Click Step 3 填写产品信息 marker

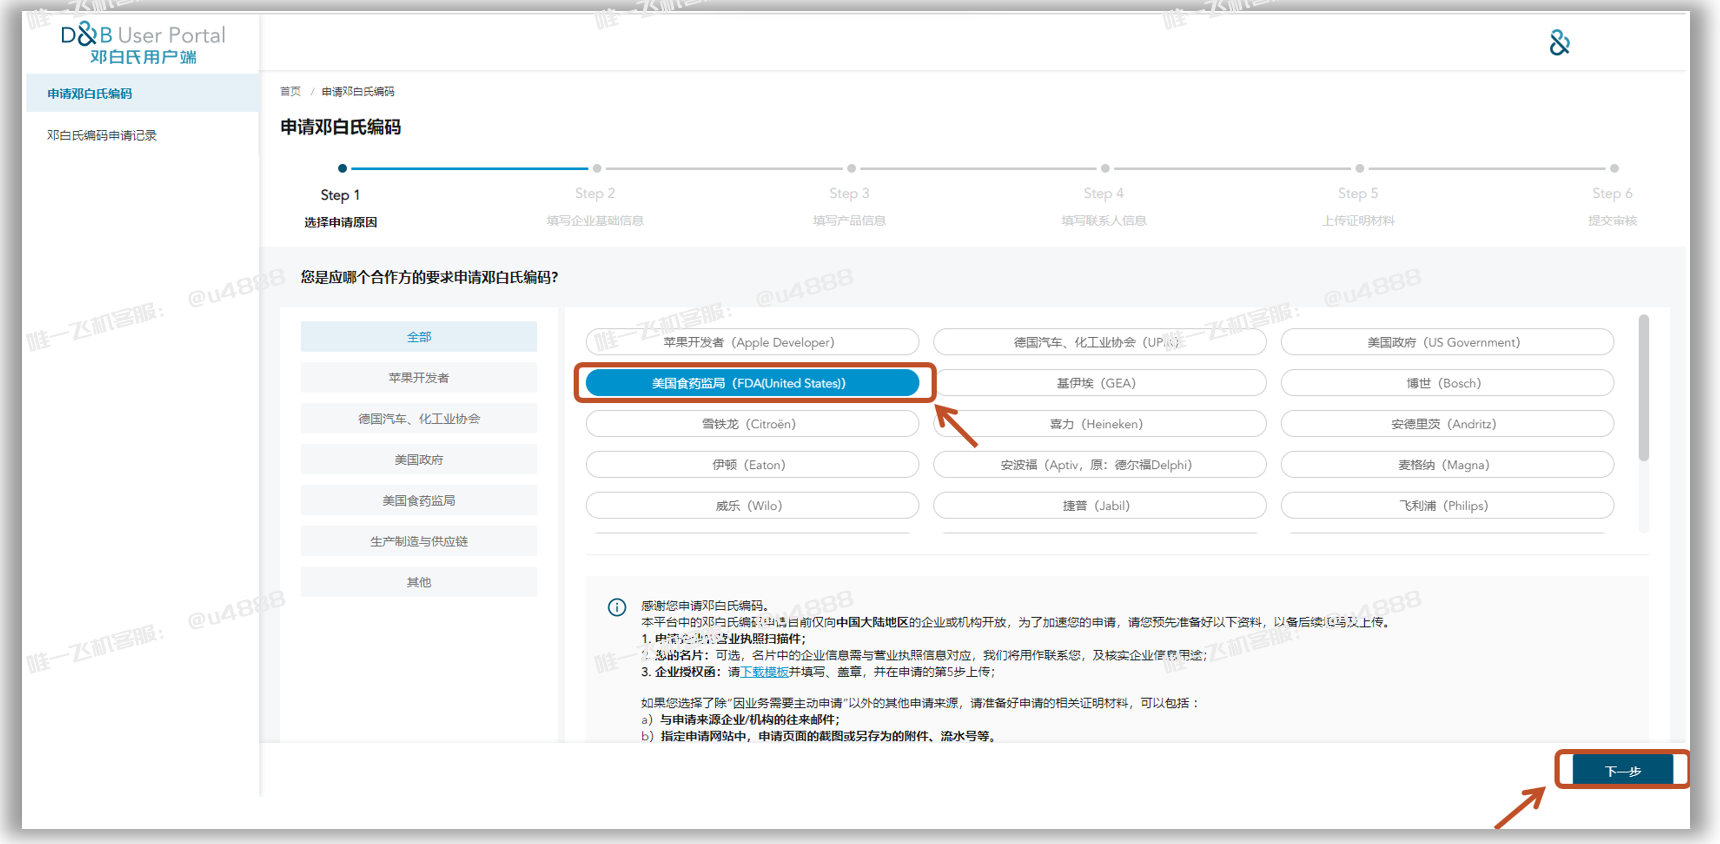850,196
